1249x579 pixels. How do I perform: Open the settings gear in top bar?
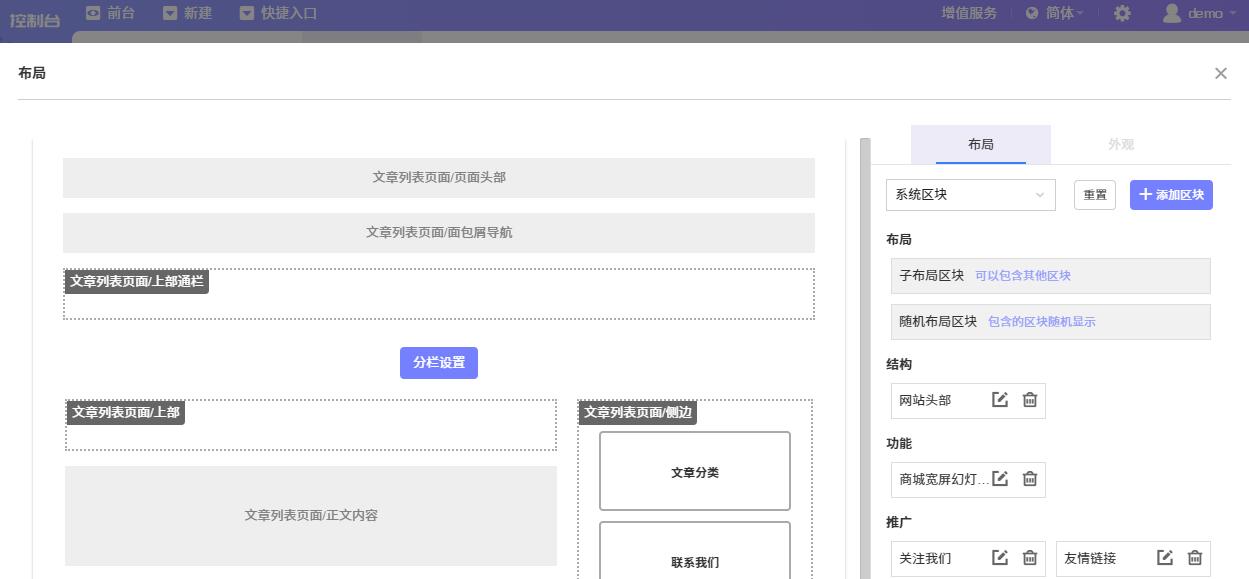pyautogui.click(x=1122, y=13)
